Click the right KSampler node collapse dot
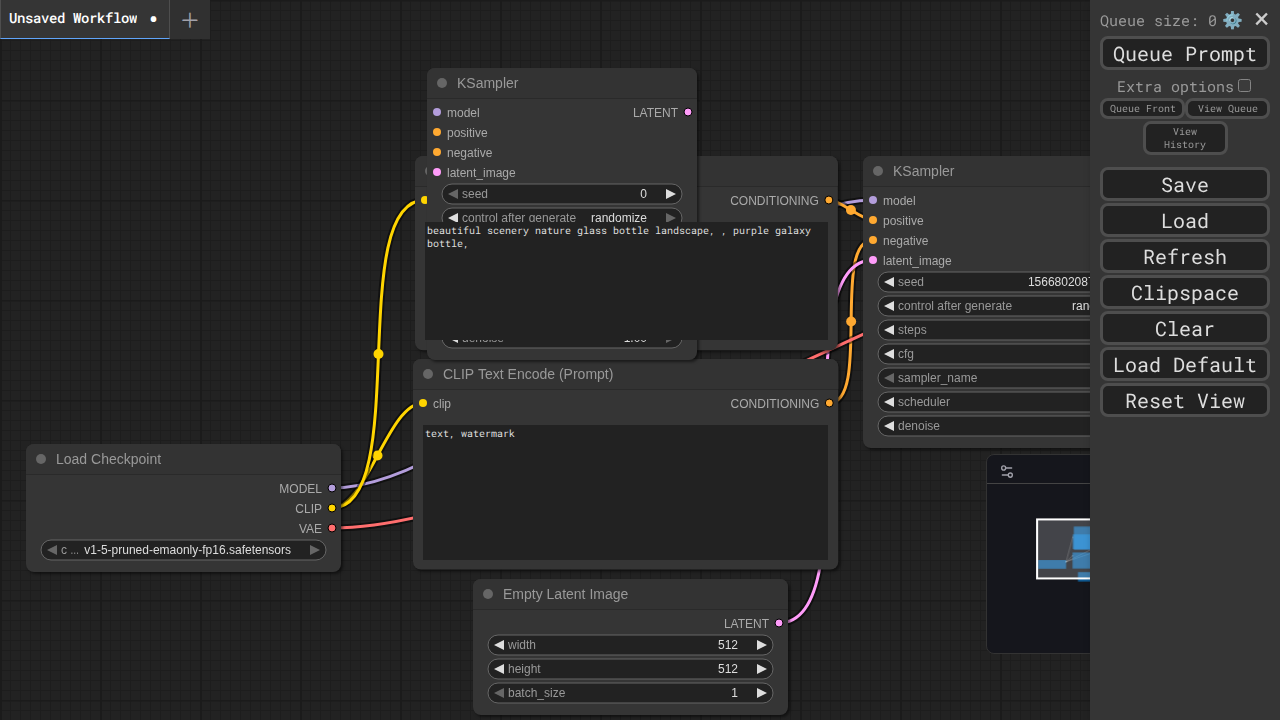The width and height of the screenshot is (1280, 720). pyautogui.click(x=878, y=171)
